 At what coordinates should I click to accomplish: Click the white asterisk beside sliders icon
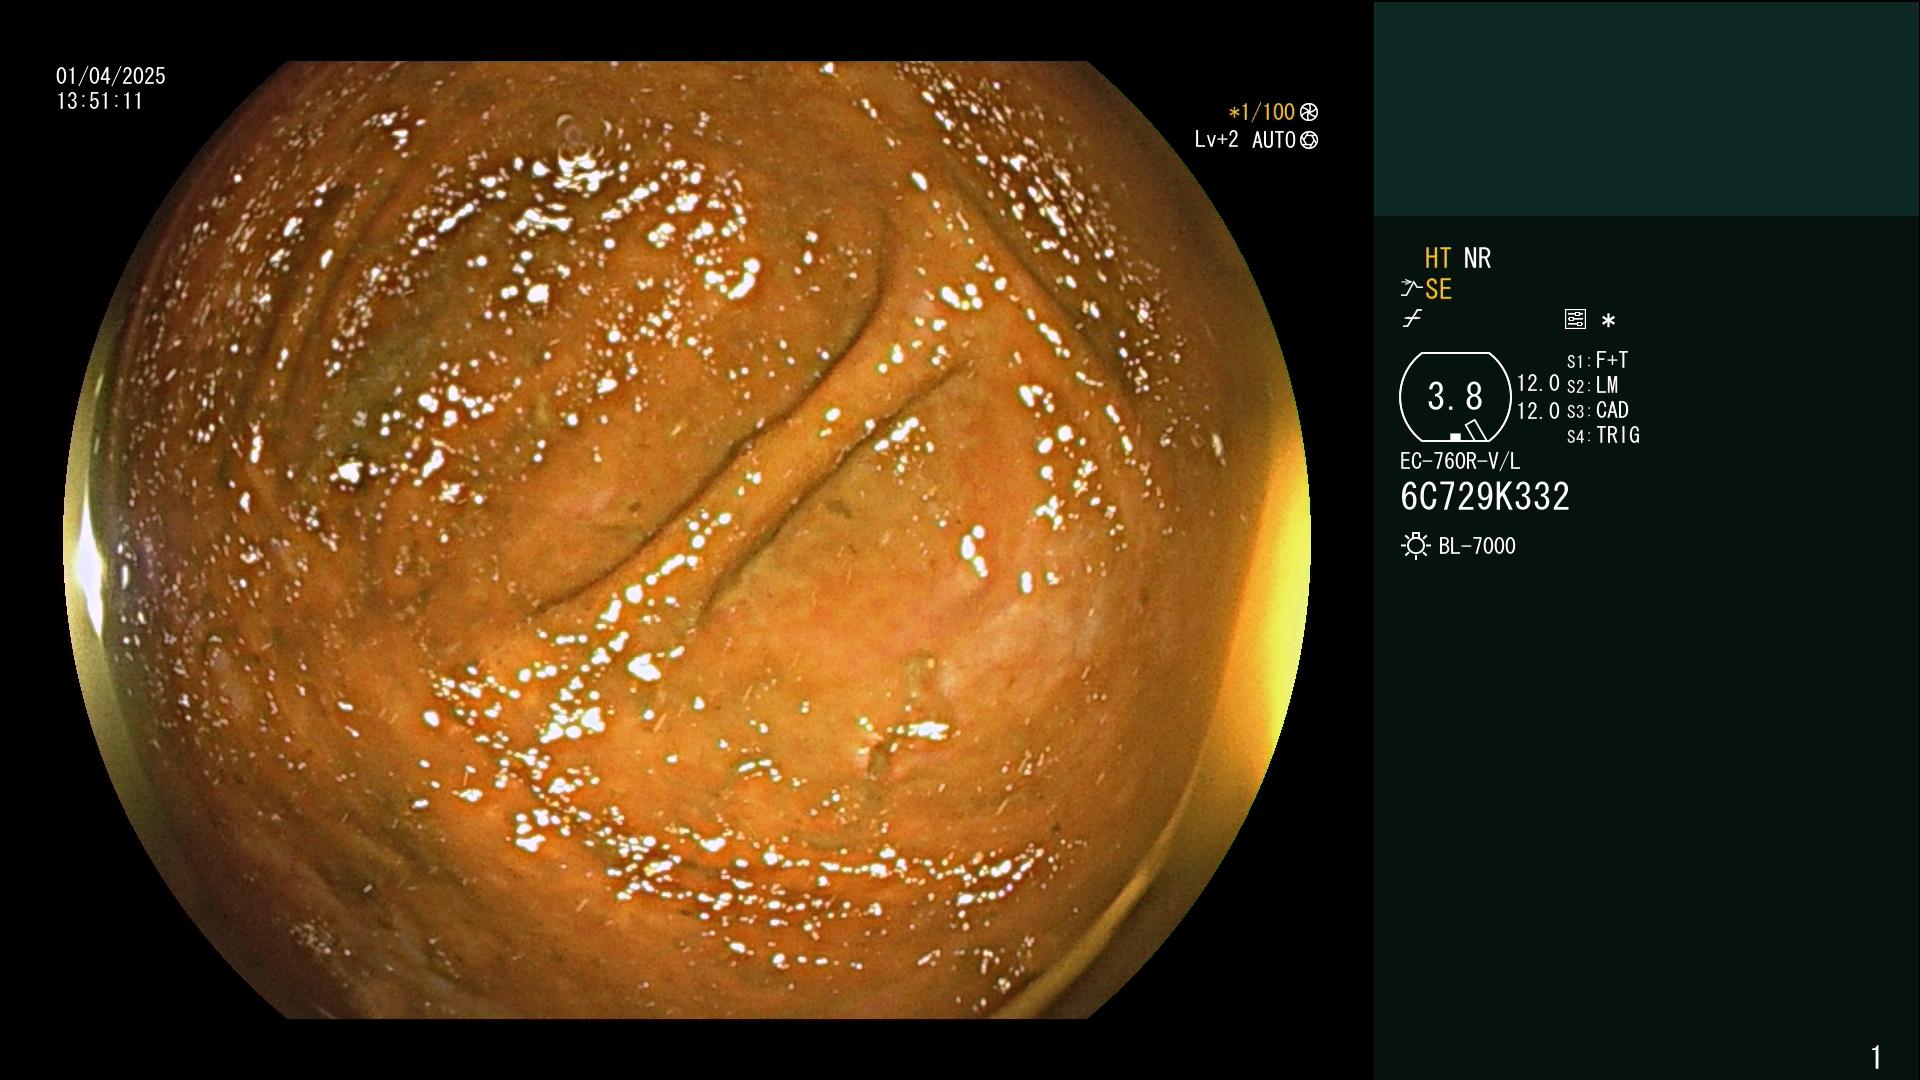(x=1608, y=320)
